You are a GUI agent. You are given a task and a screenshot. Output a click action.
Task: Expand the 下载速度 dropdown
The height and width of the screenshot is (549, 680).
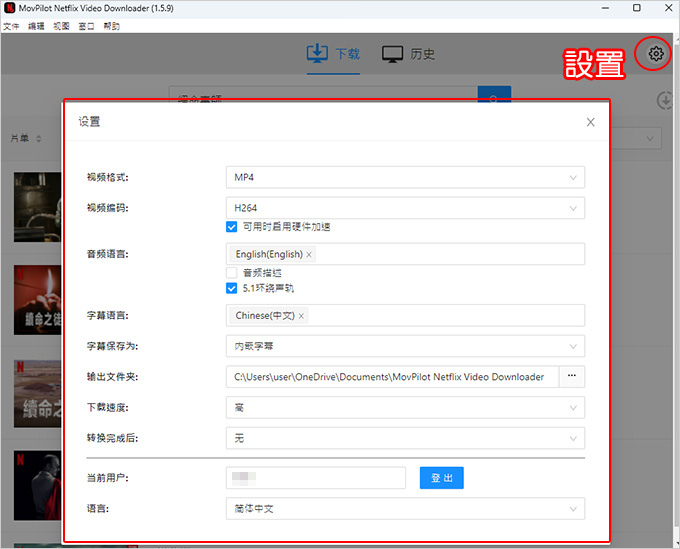pyautogui.click(x=405, y=408)
